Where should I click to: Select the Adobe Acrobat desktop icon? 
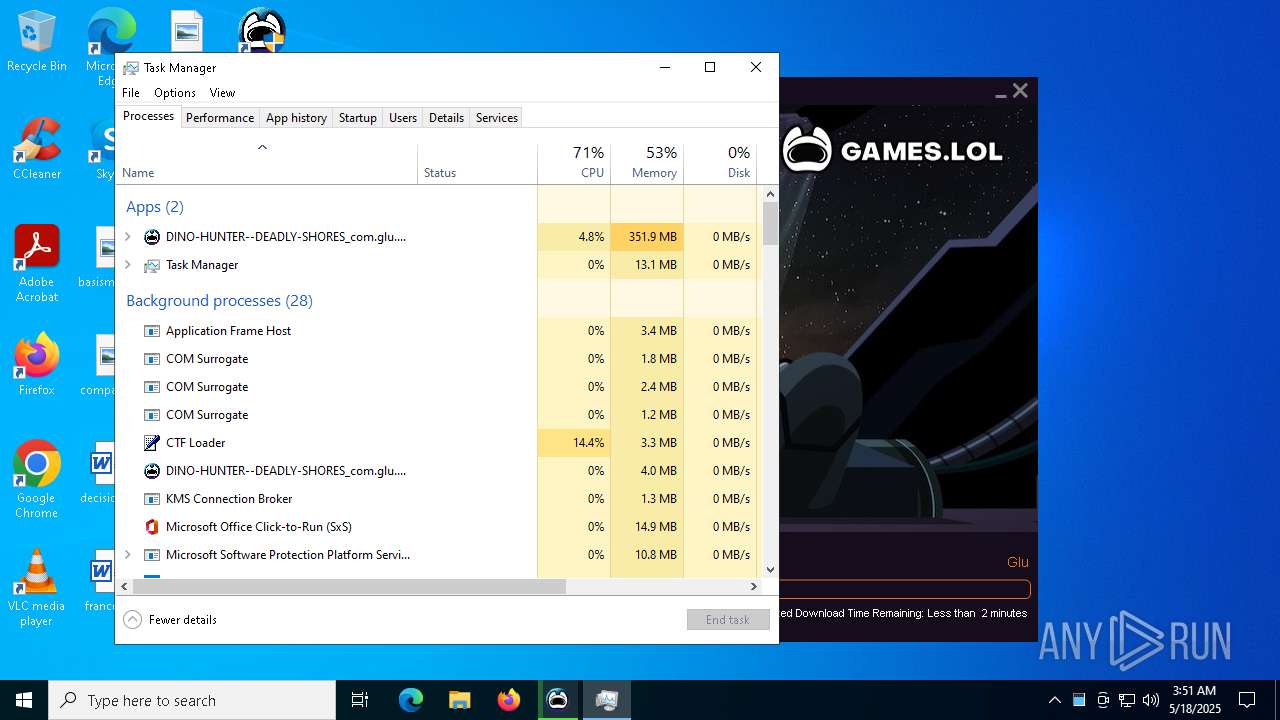pyautogui.click(x=36, y=264)
